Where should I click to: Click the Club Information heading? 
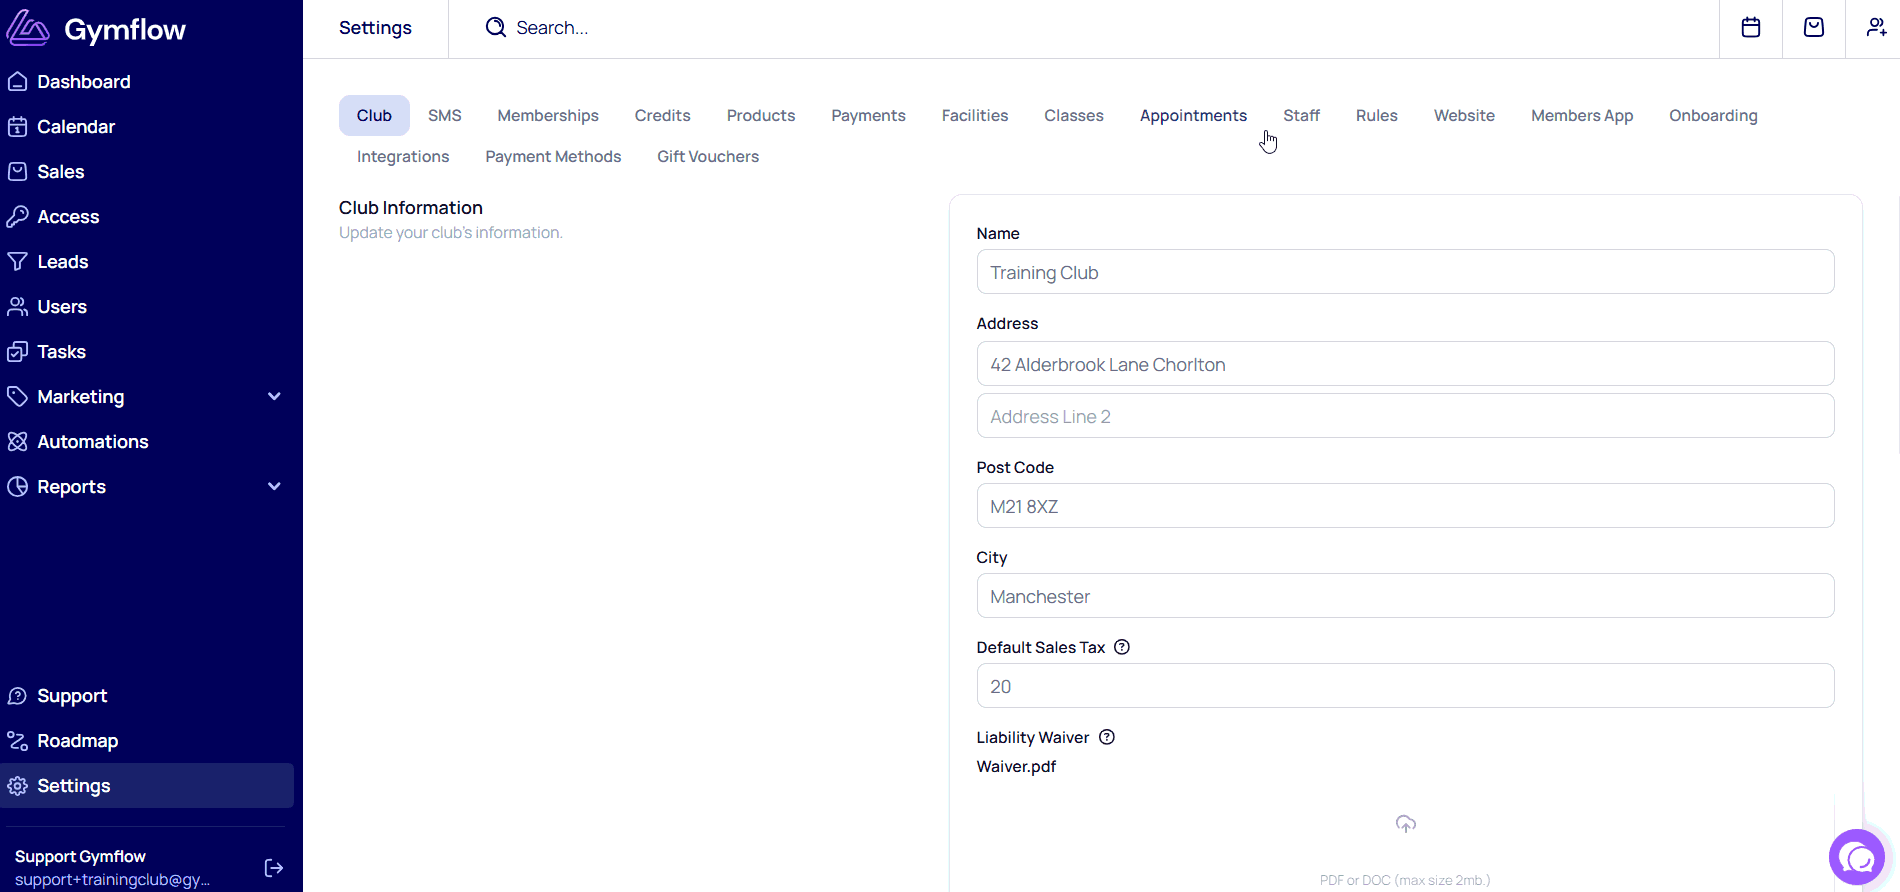point(411,208)
